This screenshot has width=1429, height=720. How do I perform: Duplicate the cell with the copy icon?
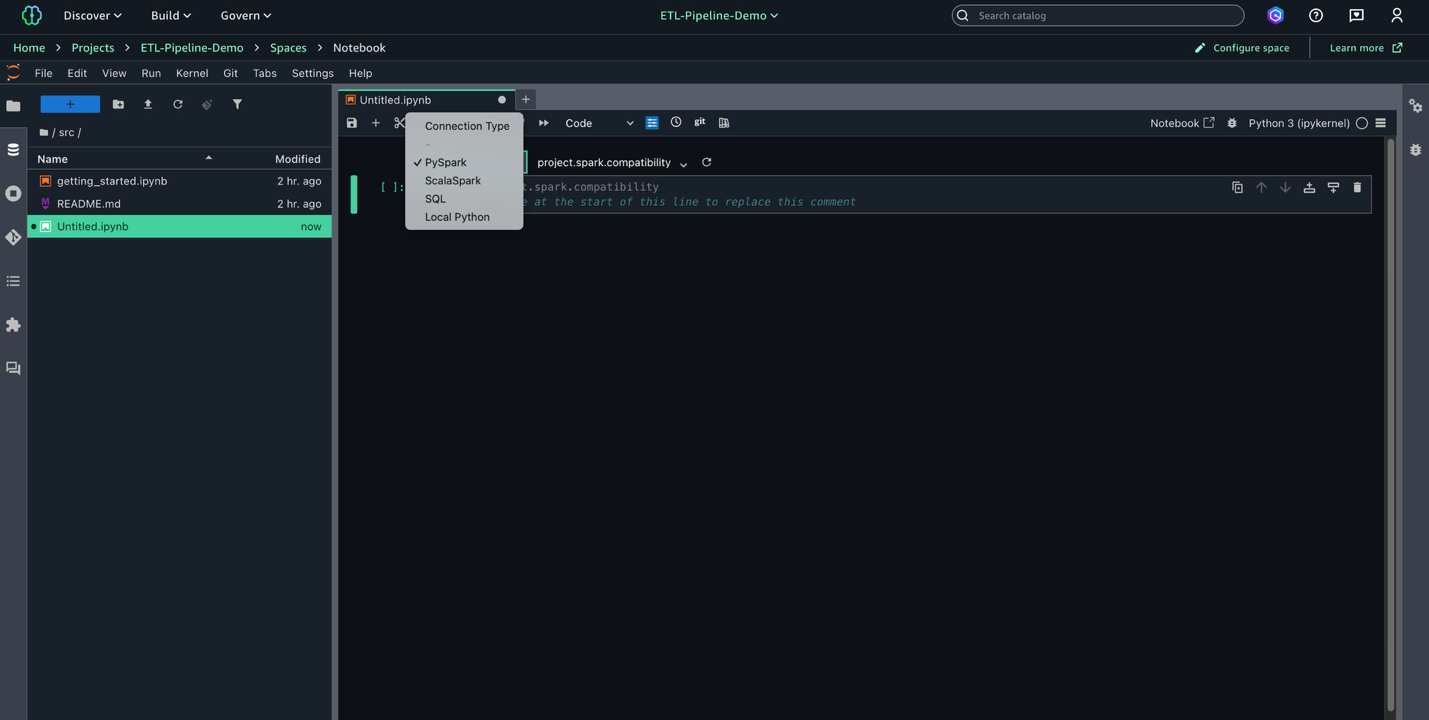pos(1237,187)
